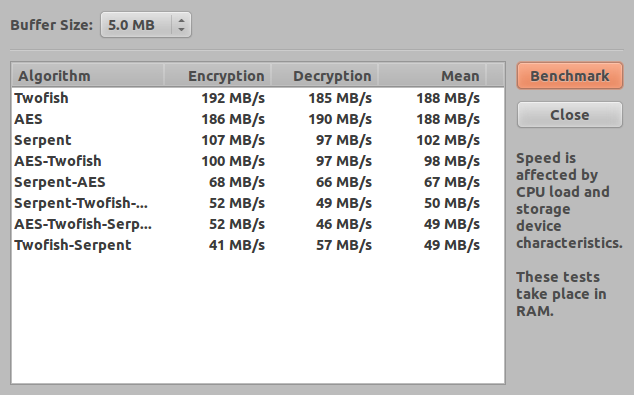The image size is (634, 395).
Task: Select the Serpent row
Action: [258, 140]
